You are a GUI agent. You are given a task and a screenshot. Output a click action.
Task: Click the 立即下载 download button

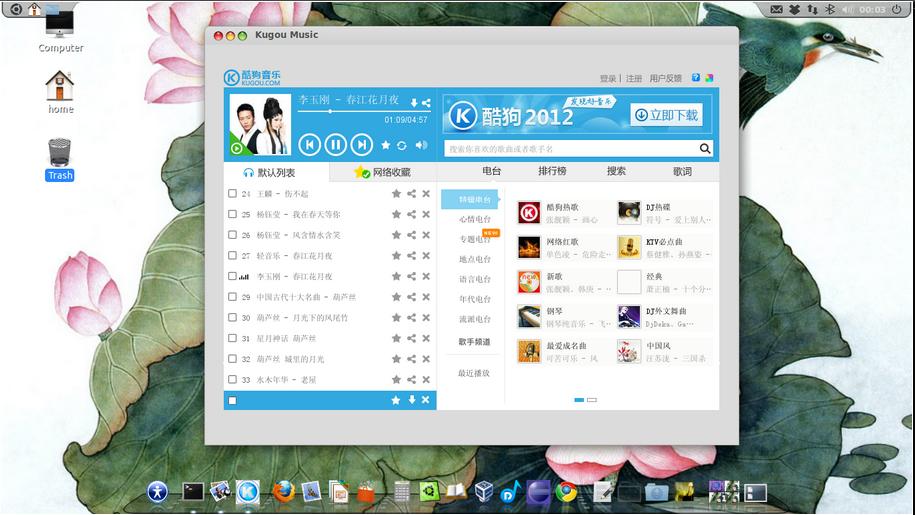point(666,115)
